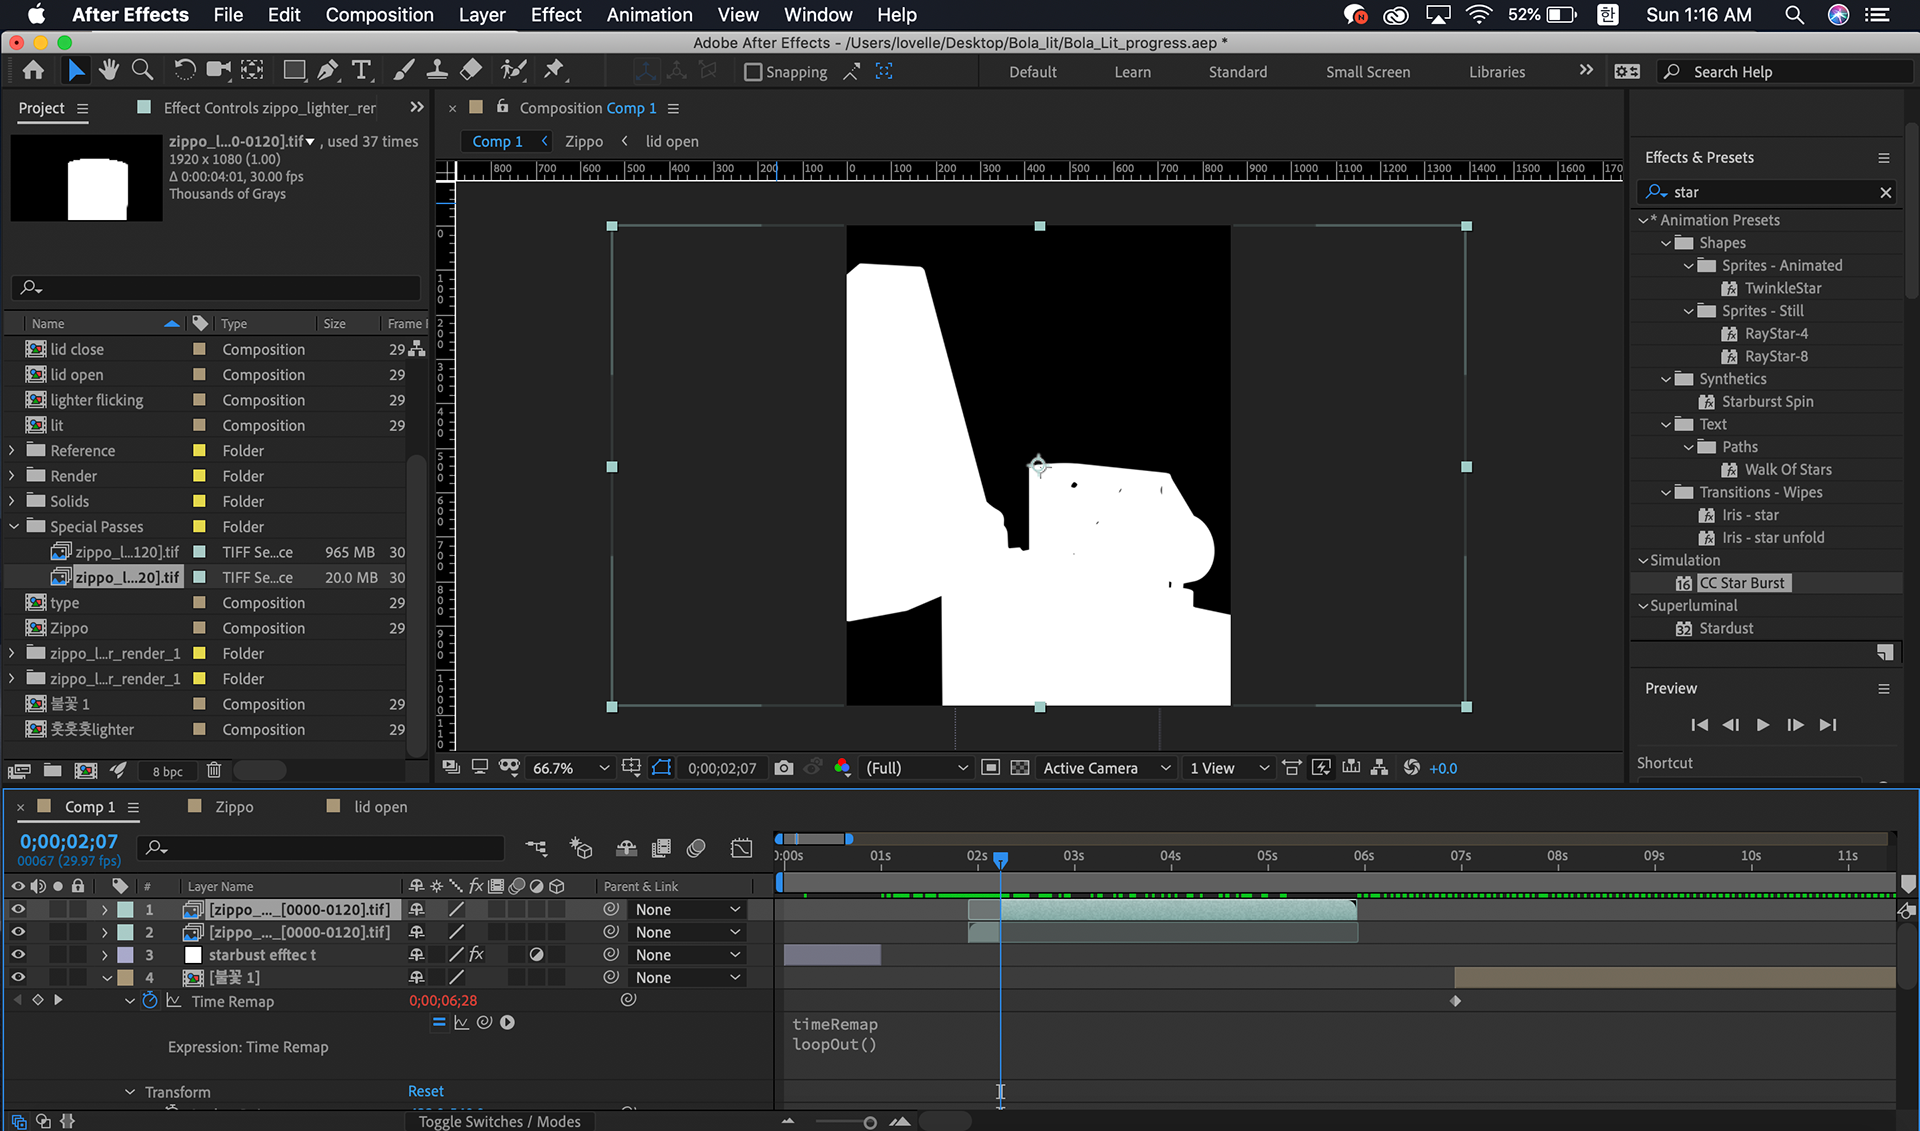This screenshot has width=1920, height=1131.
Task: Select the CC Star Burst effect
Action: pyautogui.click(x=1744, y=583)
